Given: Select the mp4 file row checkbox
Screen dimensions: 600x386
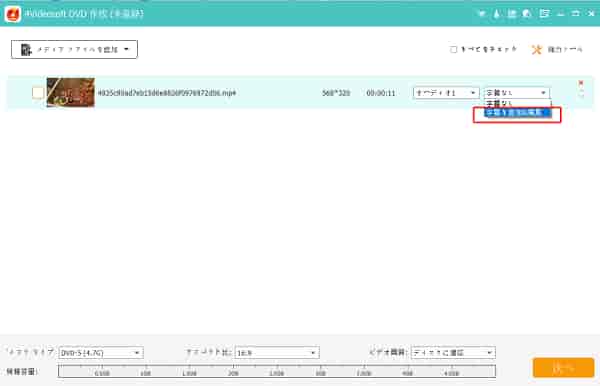Looking at the screenshot, I should coord(38,93).
